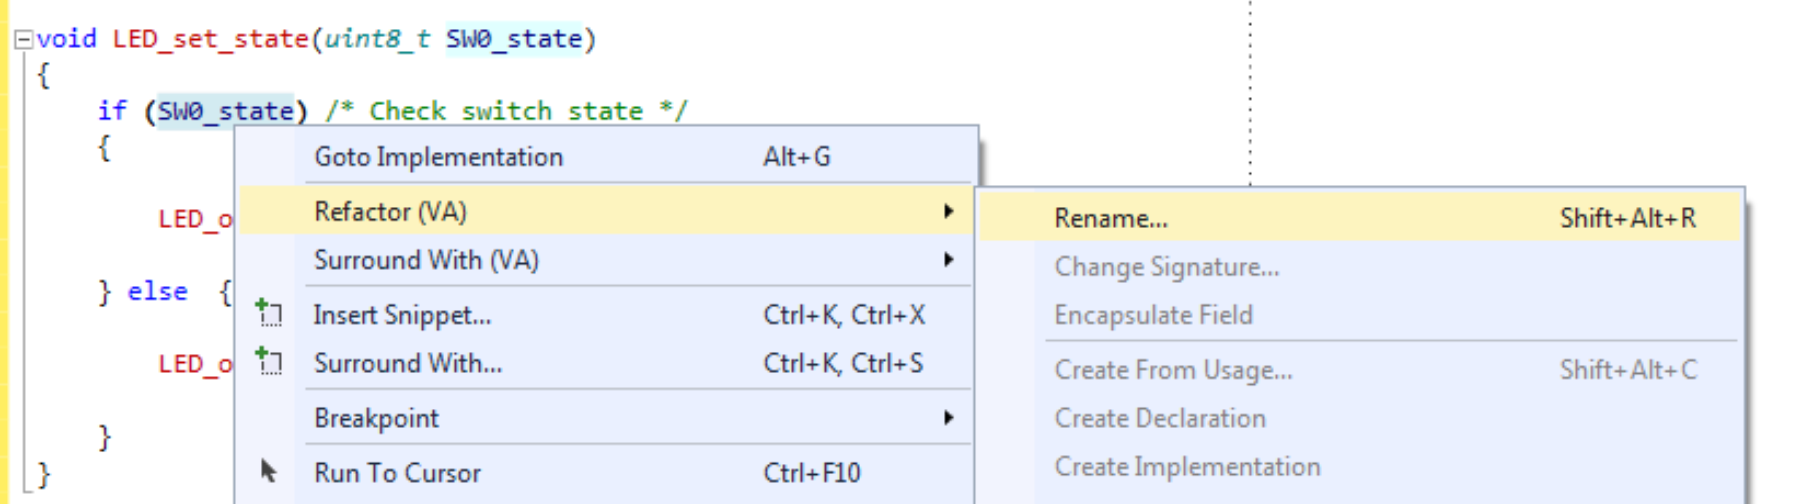Open the Breakpoint menu item

[376, 418]
